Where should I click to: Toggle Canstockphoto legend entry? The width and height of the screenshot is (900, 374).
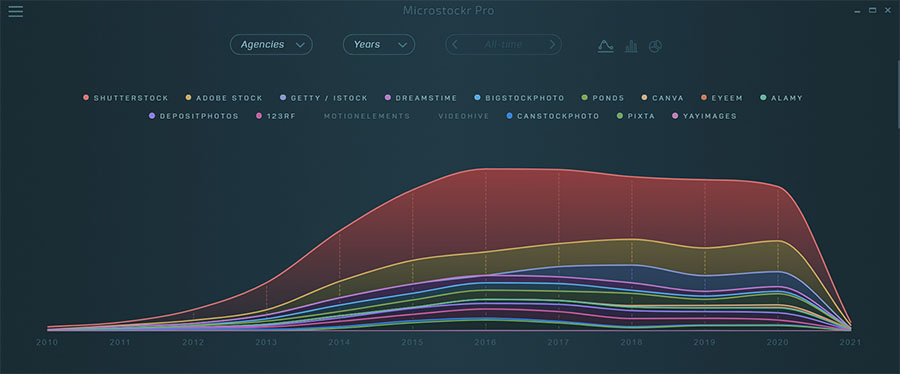pos(552,116)
